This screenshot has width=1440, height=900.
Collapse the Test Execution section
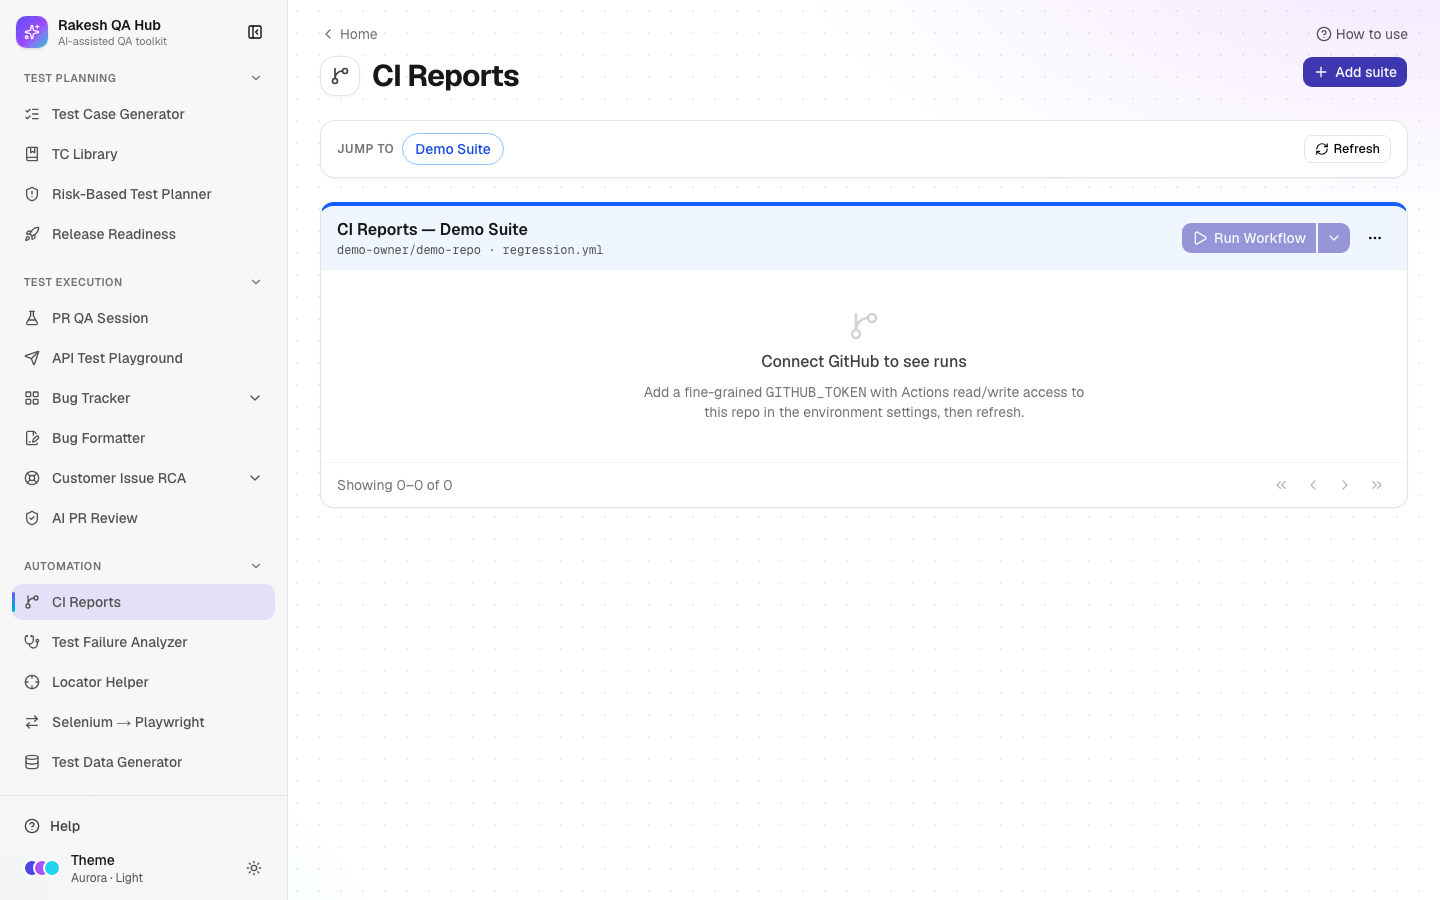[x=256, y=282]
